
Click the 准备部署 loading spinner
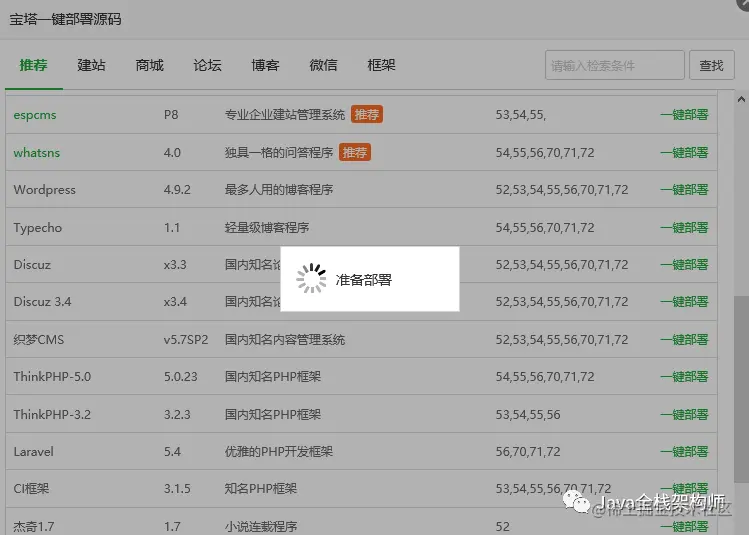(311, 278)
